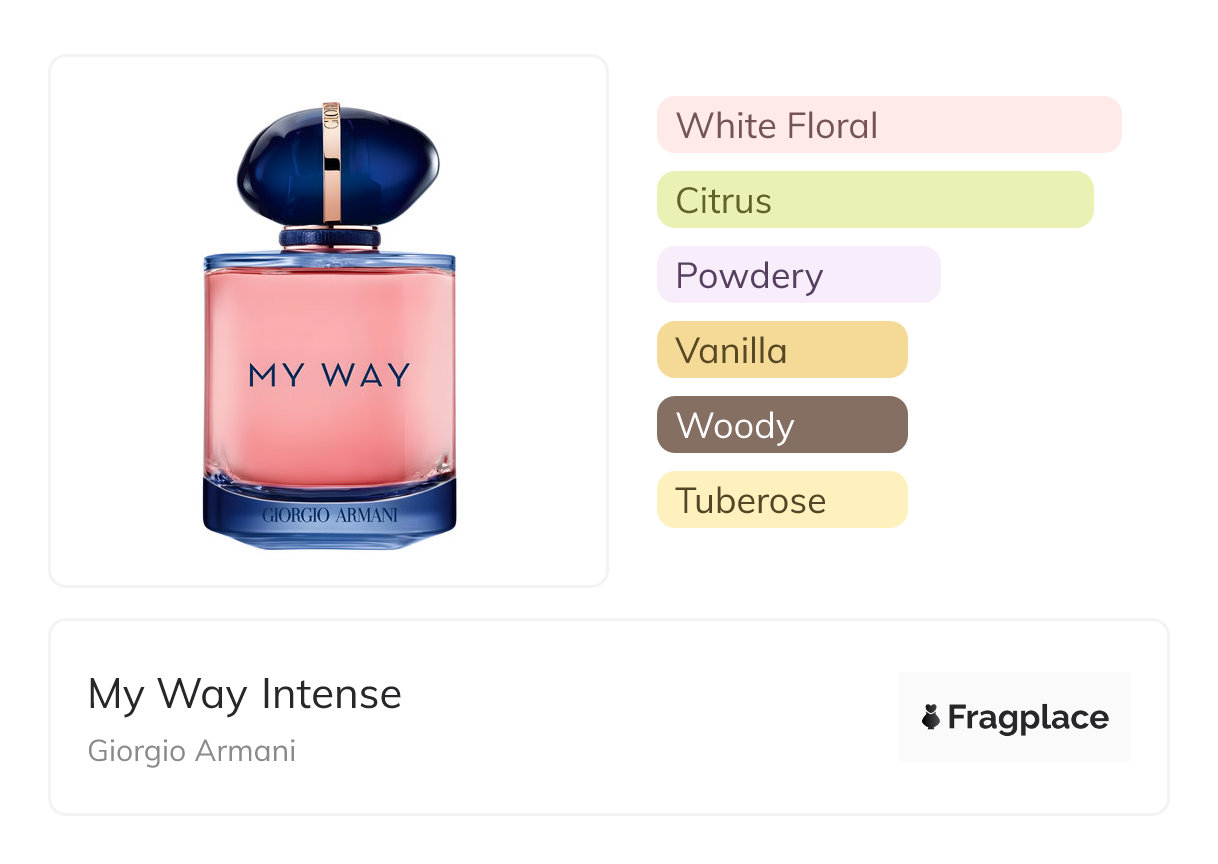Click the Fragplace perfume bottle logo icon
Viewport: 1218px width, 864px height.
pyautogui.click(x=931, y=717)
